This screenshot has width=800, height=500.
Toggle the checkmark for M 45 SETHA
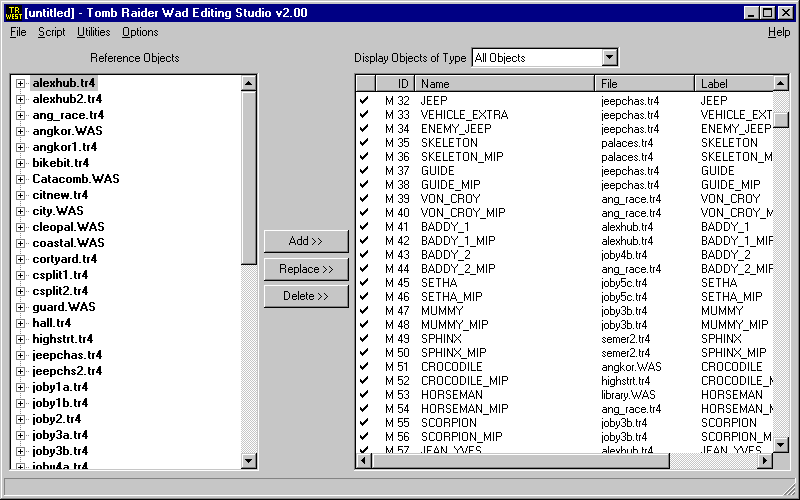tap(364, 282)
